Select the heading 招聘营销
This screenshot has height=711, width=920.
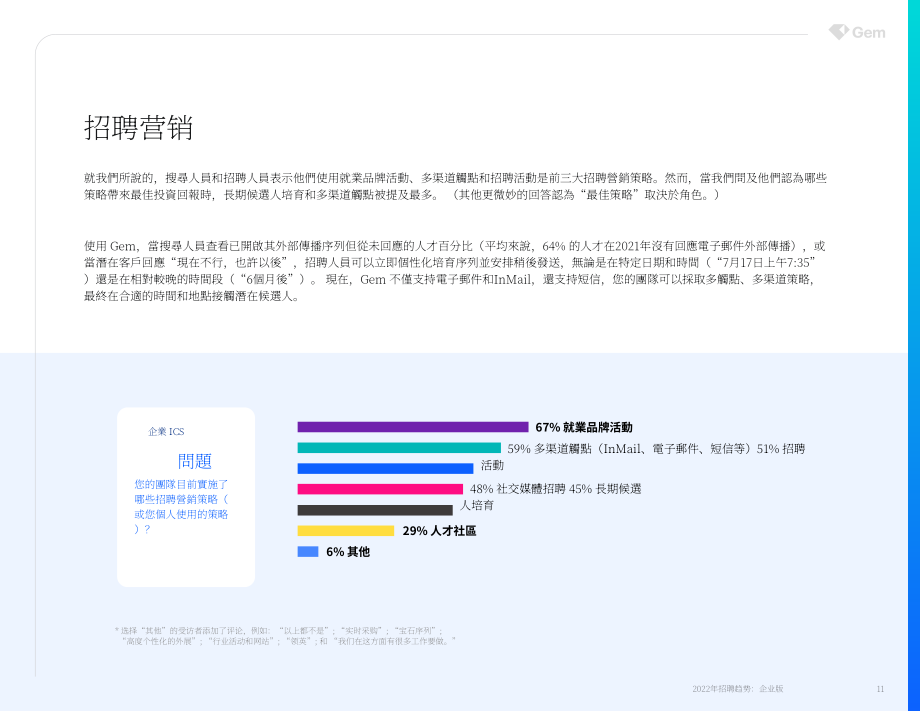pyautogui.click(x=138, y=127)
